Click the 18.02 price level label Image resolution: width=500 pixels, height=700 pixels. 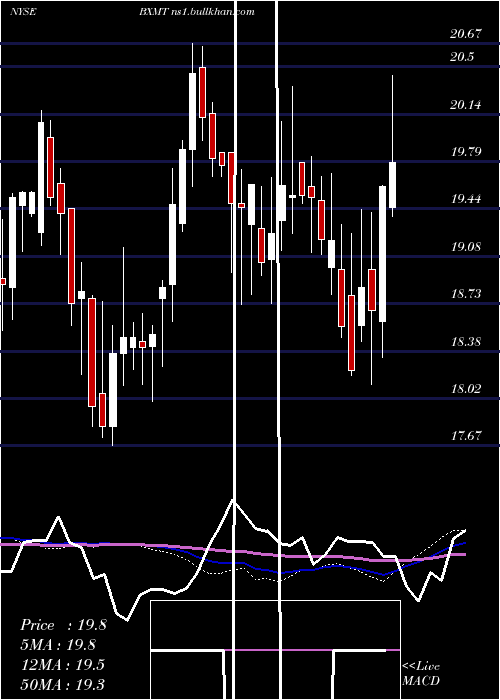[466, 389]
